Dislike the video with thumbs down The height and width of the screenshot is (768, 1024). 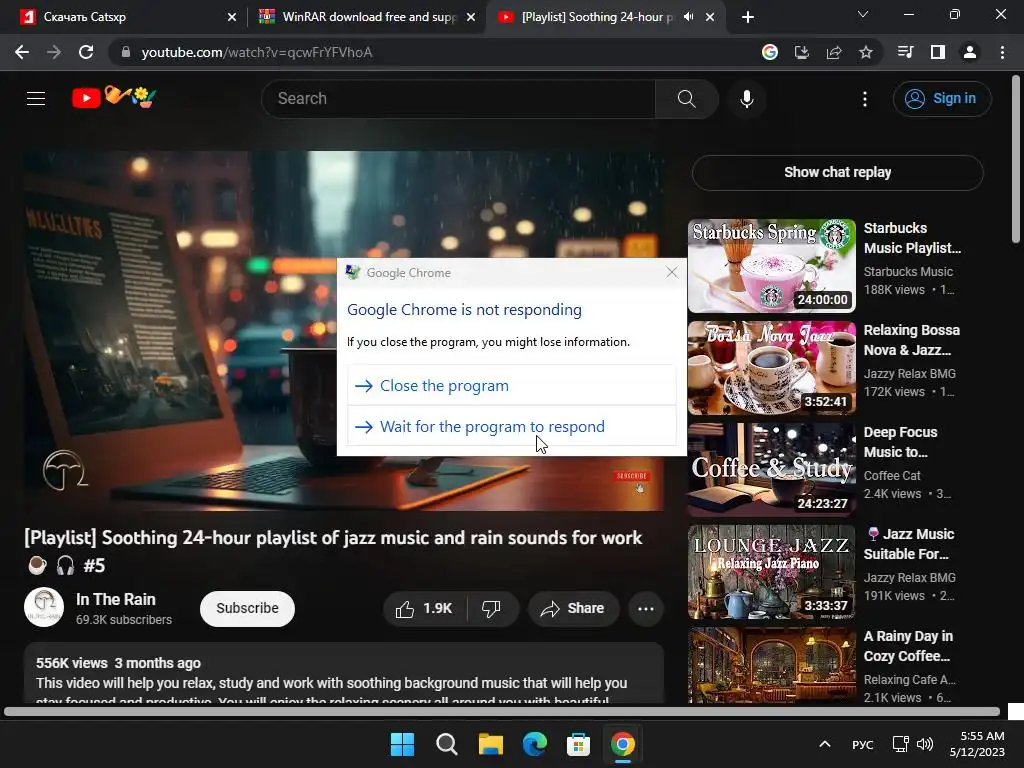pyautogui.click(x=491, y=609)
